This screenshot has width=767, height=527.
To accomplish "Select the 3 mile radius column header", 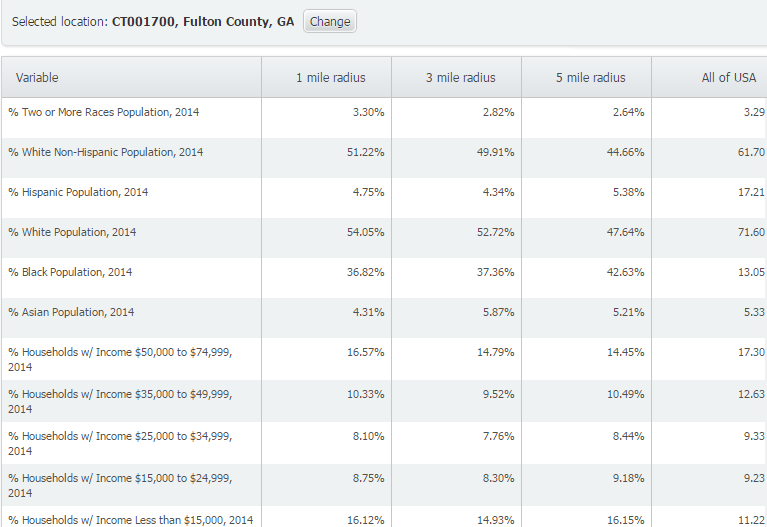I will tap(460, 77).
